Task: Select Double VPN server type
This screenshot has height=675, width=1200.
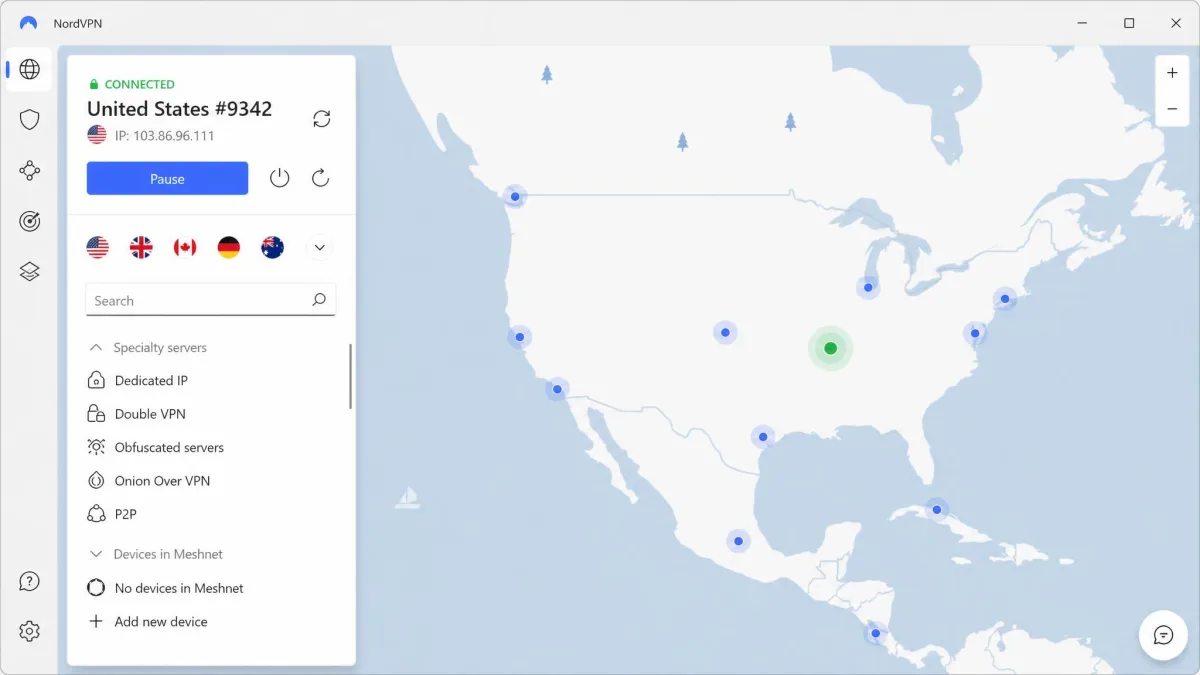Action: coord(137,414)
